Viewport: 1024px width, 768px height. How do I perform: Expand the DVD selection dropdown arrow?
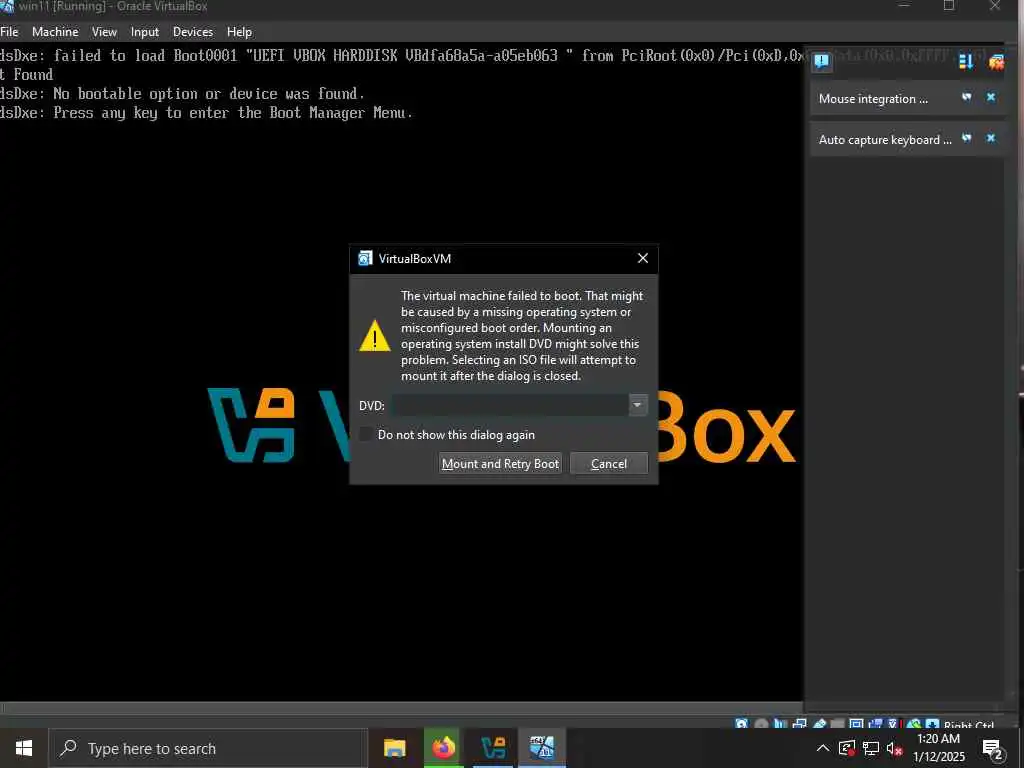pyautogui.click(x=637, y=405)
